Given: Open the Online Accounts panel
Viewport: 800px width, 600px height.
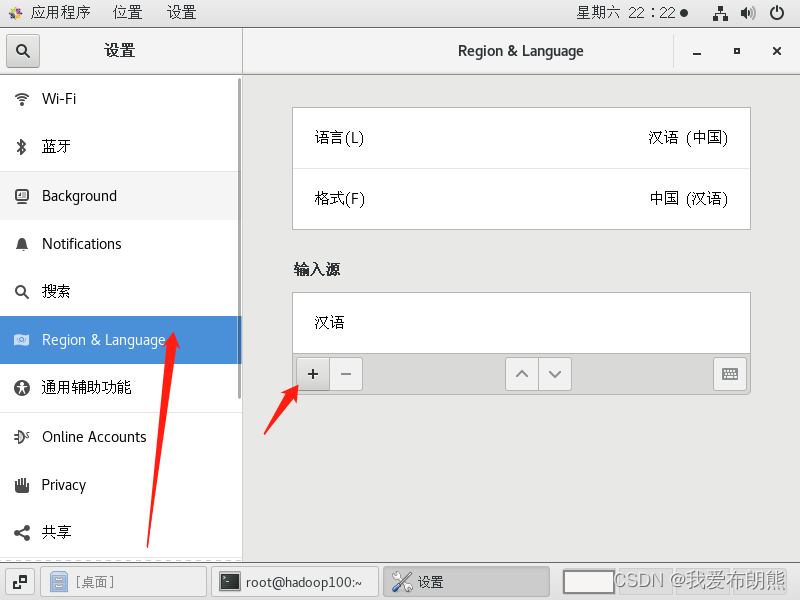Looking at the screenshot, I should coord(93,436).
